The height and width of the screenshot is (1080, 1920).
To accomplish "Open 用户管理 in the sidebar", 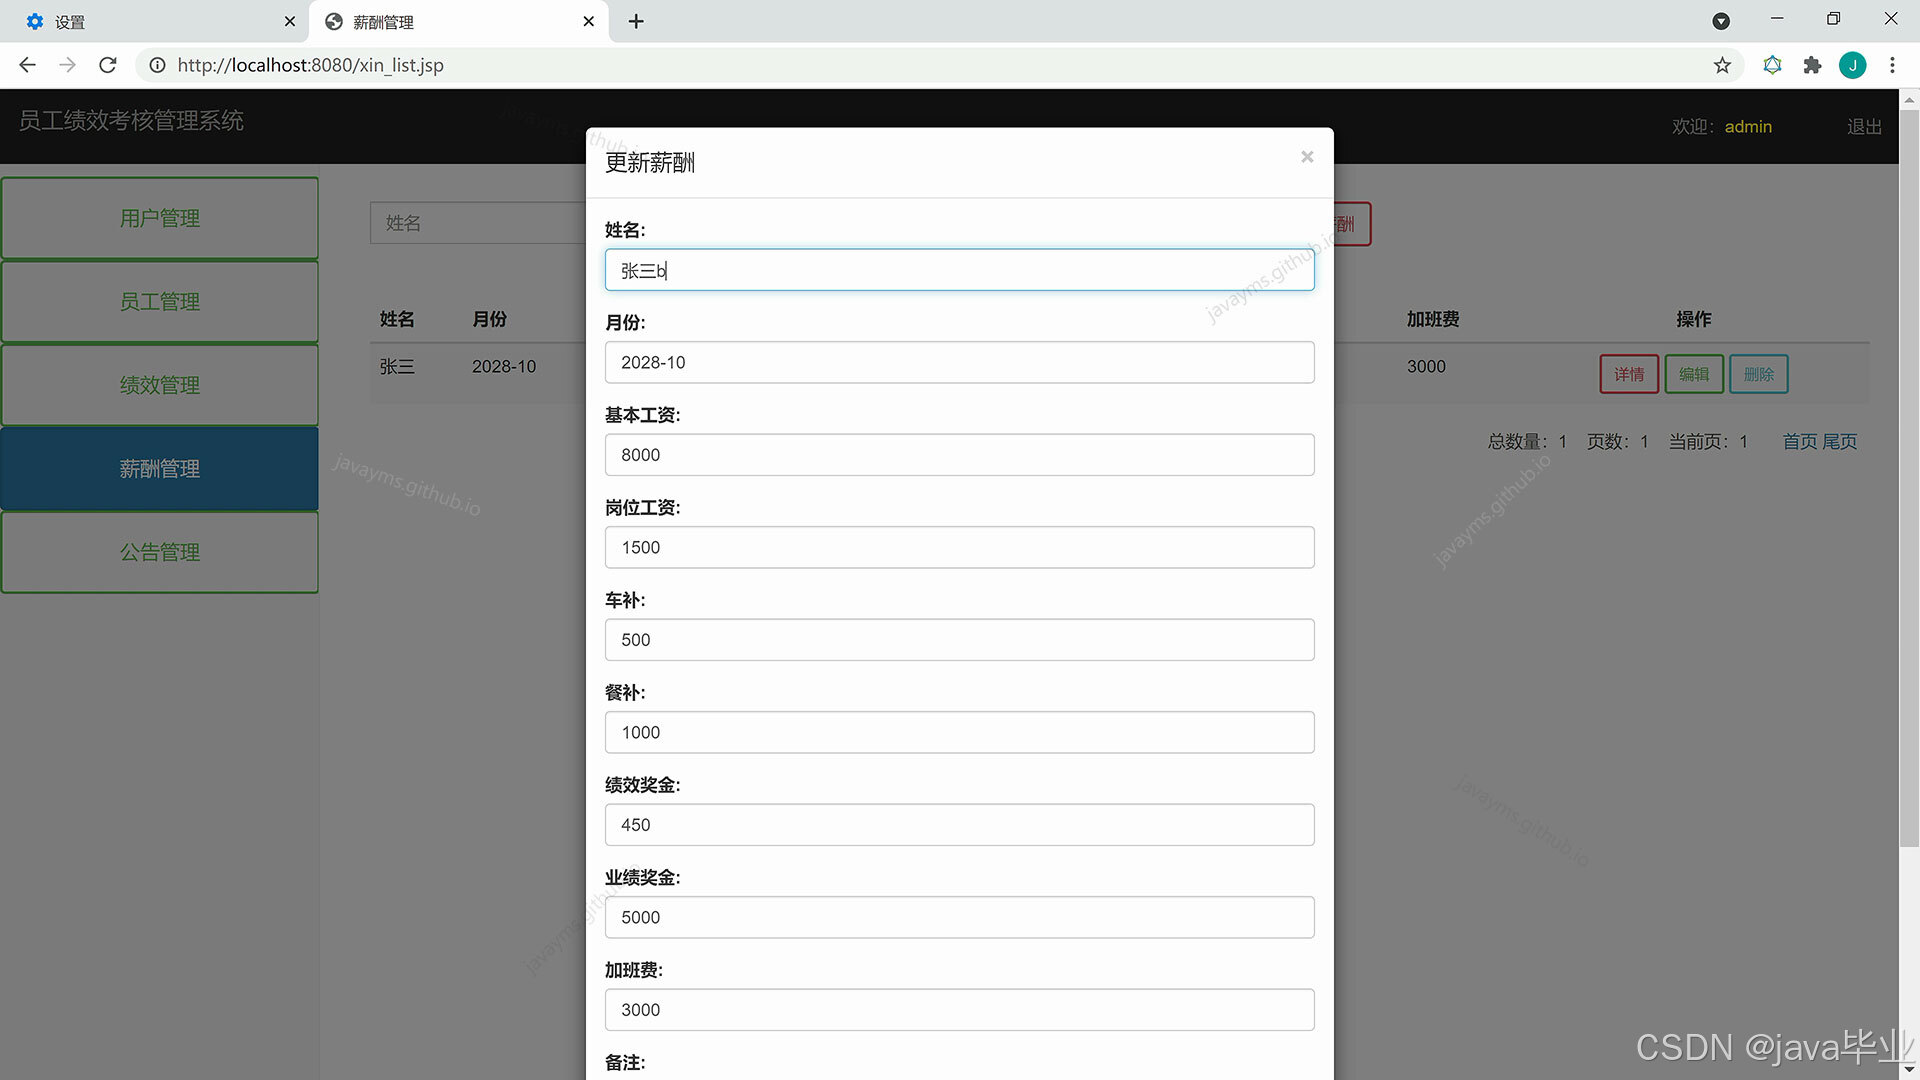I will pos(160,218).
